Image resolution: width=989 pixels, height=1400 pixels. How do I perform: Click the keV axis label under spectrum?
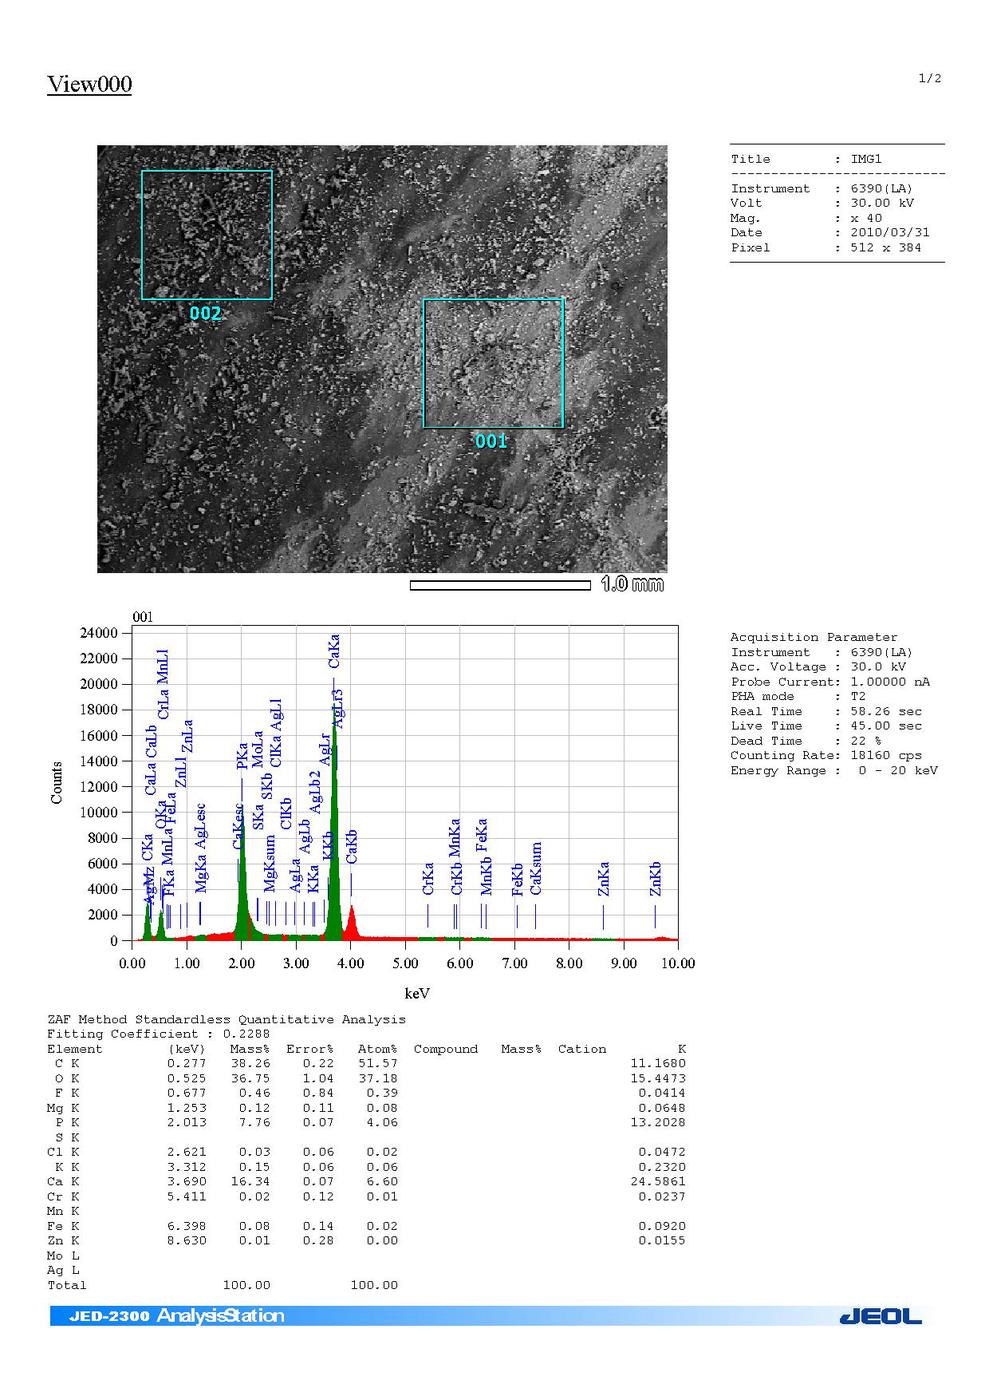[416, 993]
